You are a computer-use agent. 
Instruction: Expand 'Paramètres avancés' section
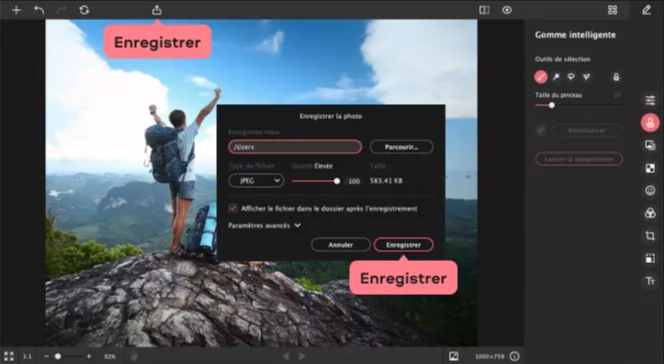click(x=264, y=226)
